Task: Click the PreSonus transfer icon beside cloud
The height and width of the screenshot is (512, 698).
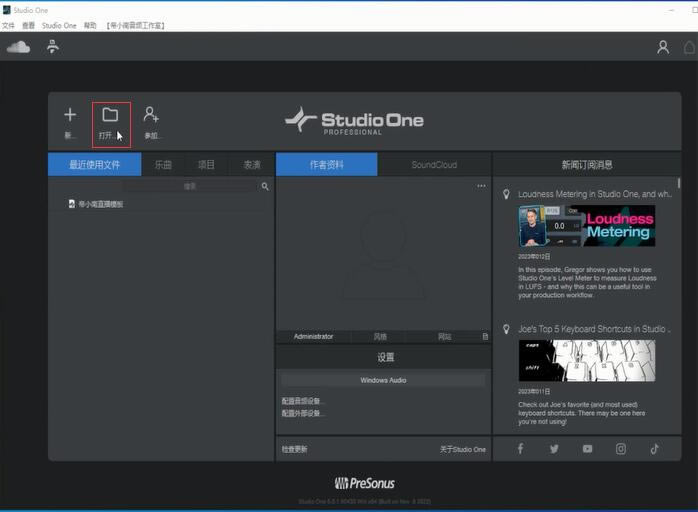Action: point(53,47)
